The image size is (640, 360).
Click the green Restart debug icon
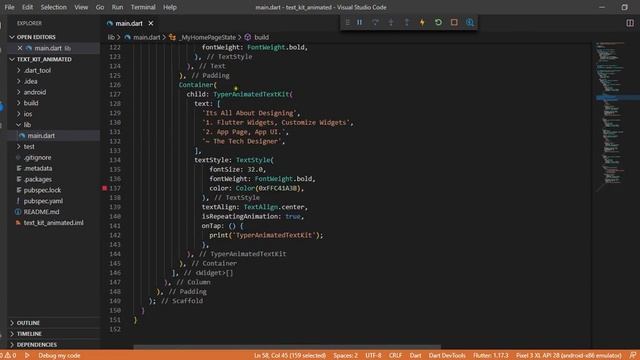coord(438,22)
